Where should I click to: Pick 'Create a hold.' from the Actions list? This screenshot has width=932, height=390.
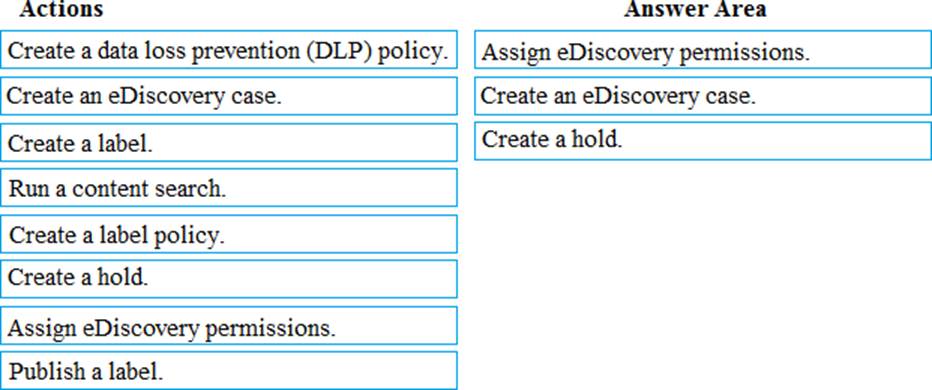[229, 279]
